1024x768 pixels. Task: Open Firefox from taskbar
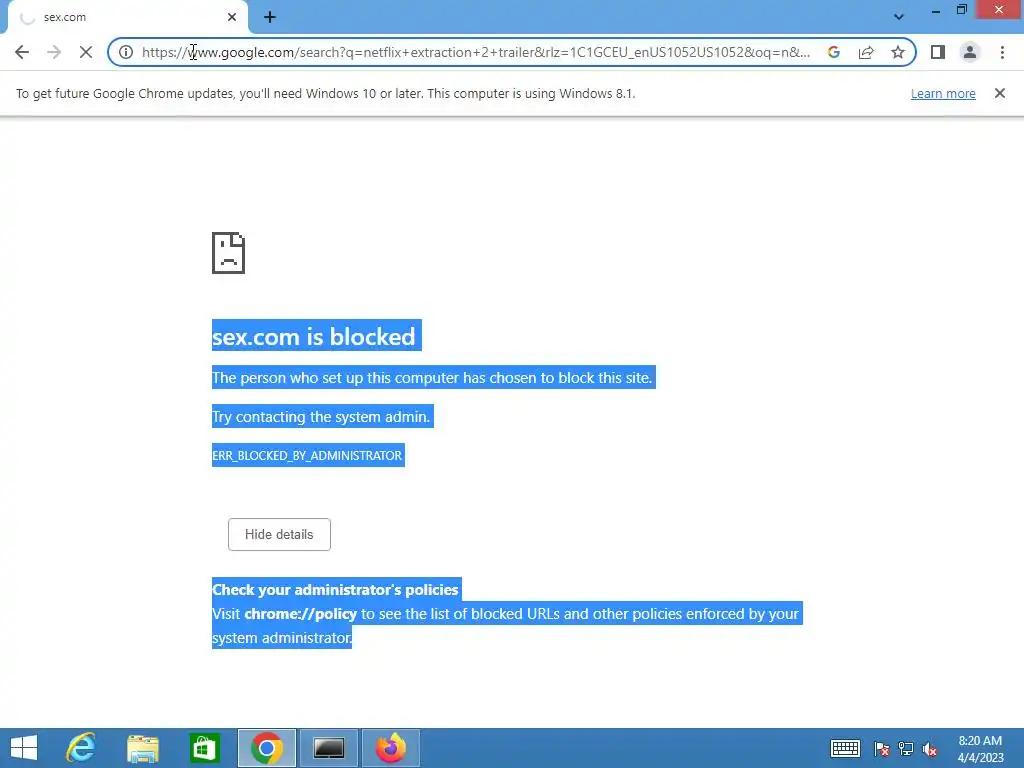[x=391, y=748]
